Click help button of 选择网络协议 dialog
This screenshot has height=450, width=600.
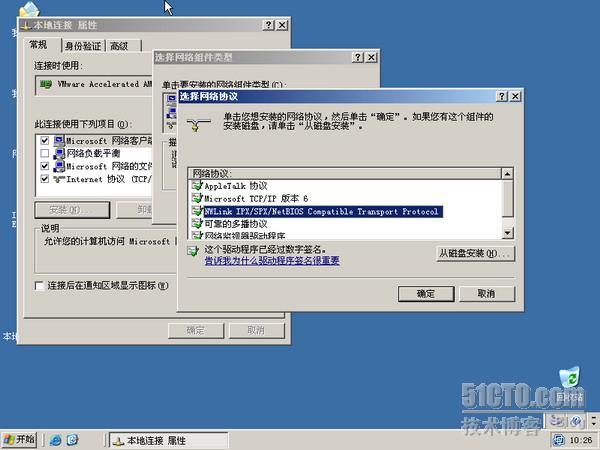coord(502,96)
